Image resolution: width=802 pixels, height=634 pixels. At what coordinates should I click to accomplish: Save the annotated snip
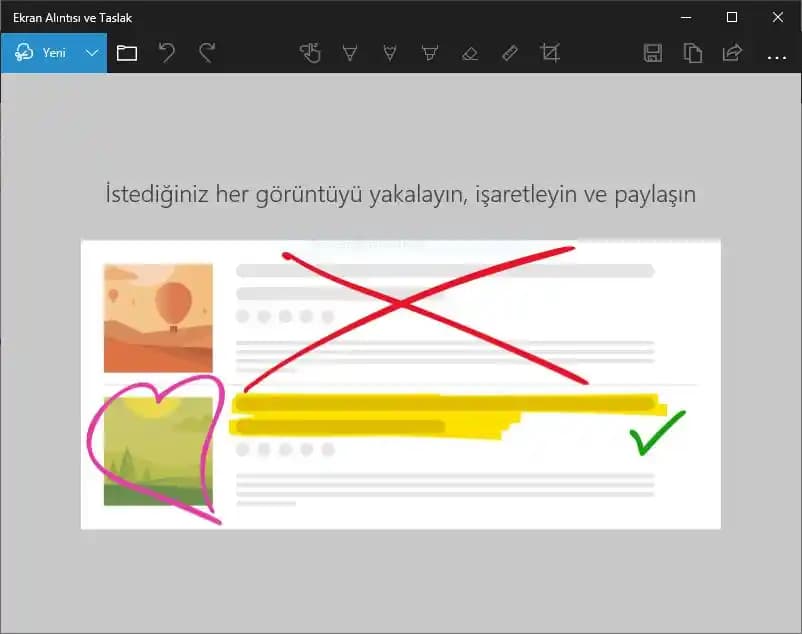(653, 53)
